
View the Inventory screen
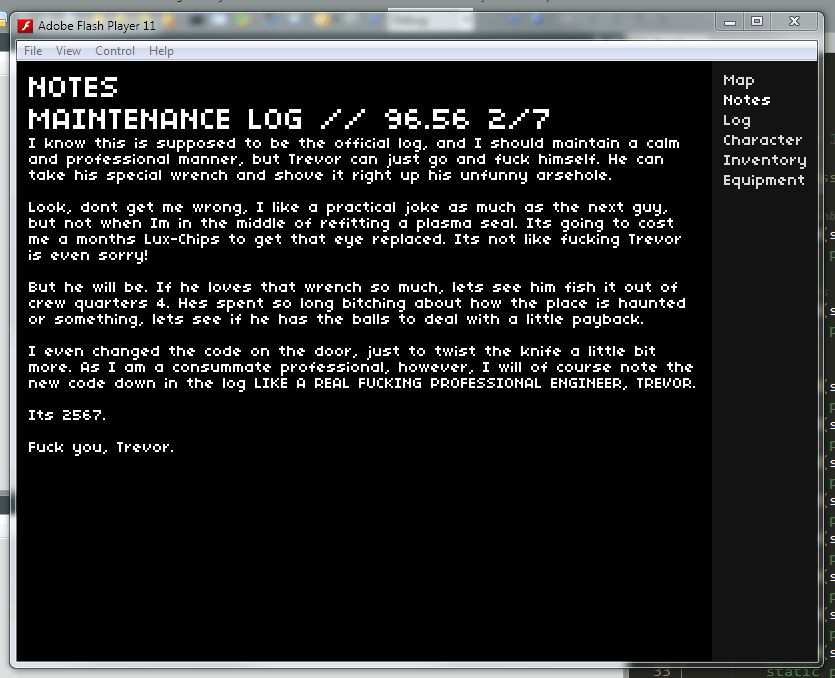(x=764, y=160)
